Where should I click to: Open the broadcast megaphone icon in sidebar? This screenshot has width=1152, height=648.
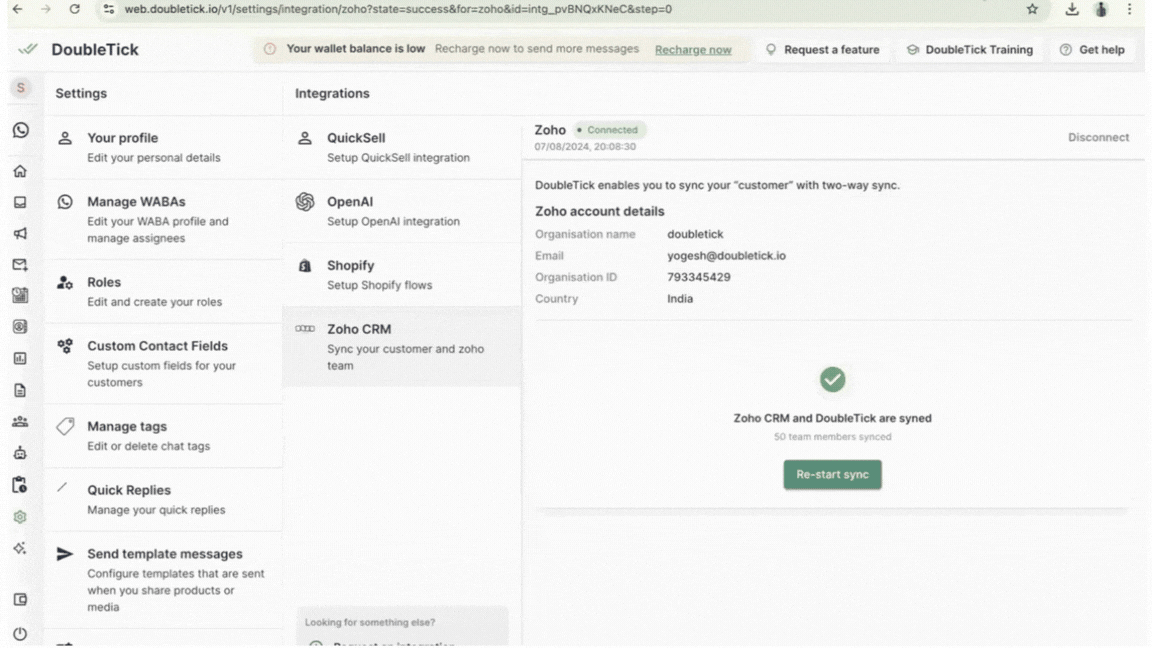20,233
